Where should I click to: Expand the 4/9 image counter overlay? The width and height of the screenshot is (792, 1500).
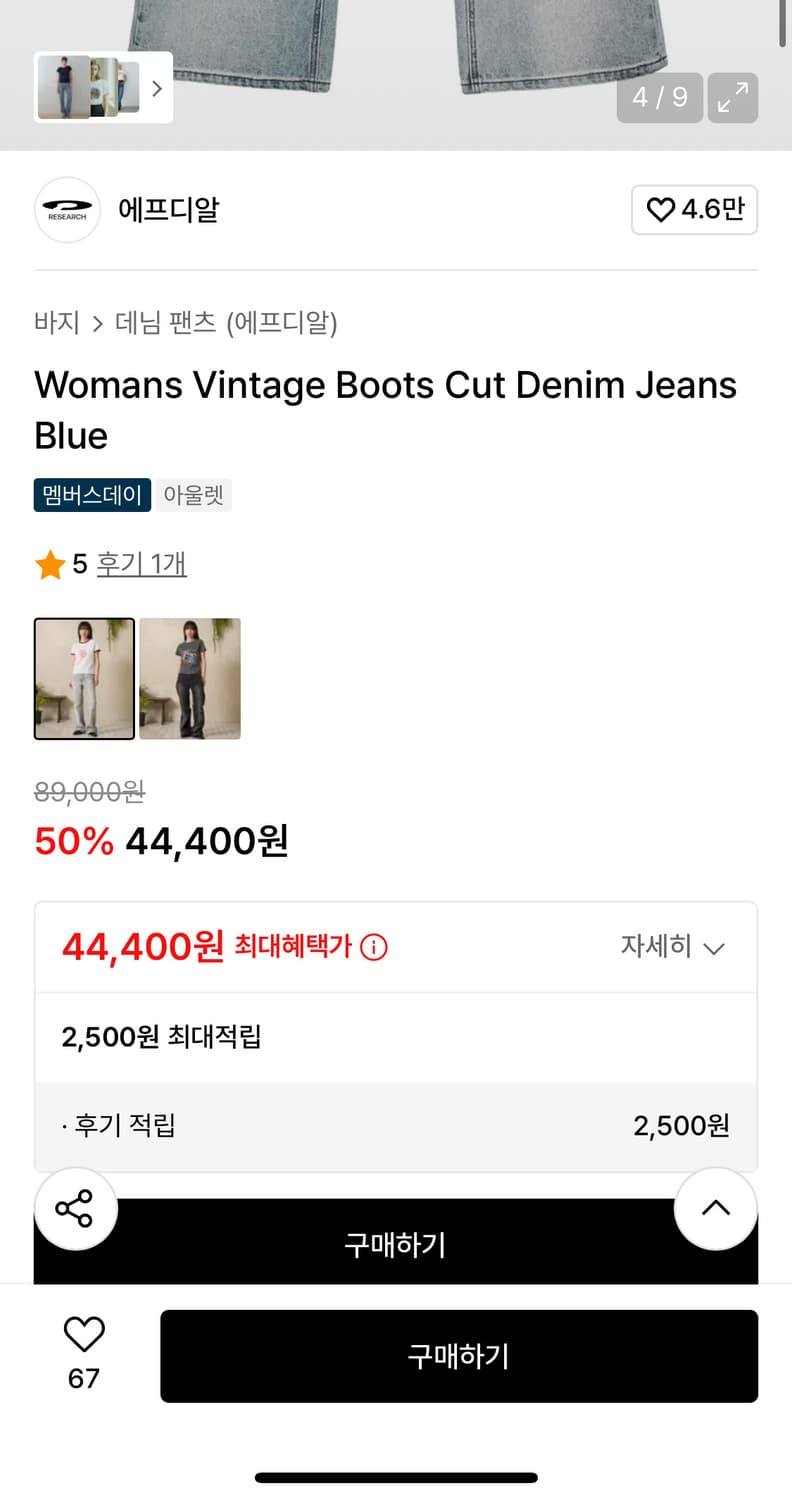pyautogui.click(x=659, y=97)
